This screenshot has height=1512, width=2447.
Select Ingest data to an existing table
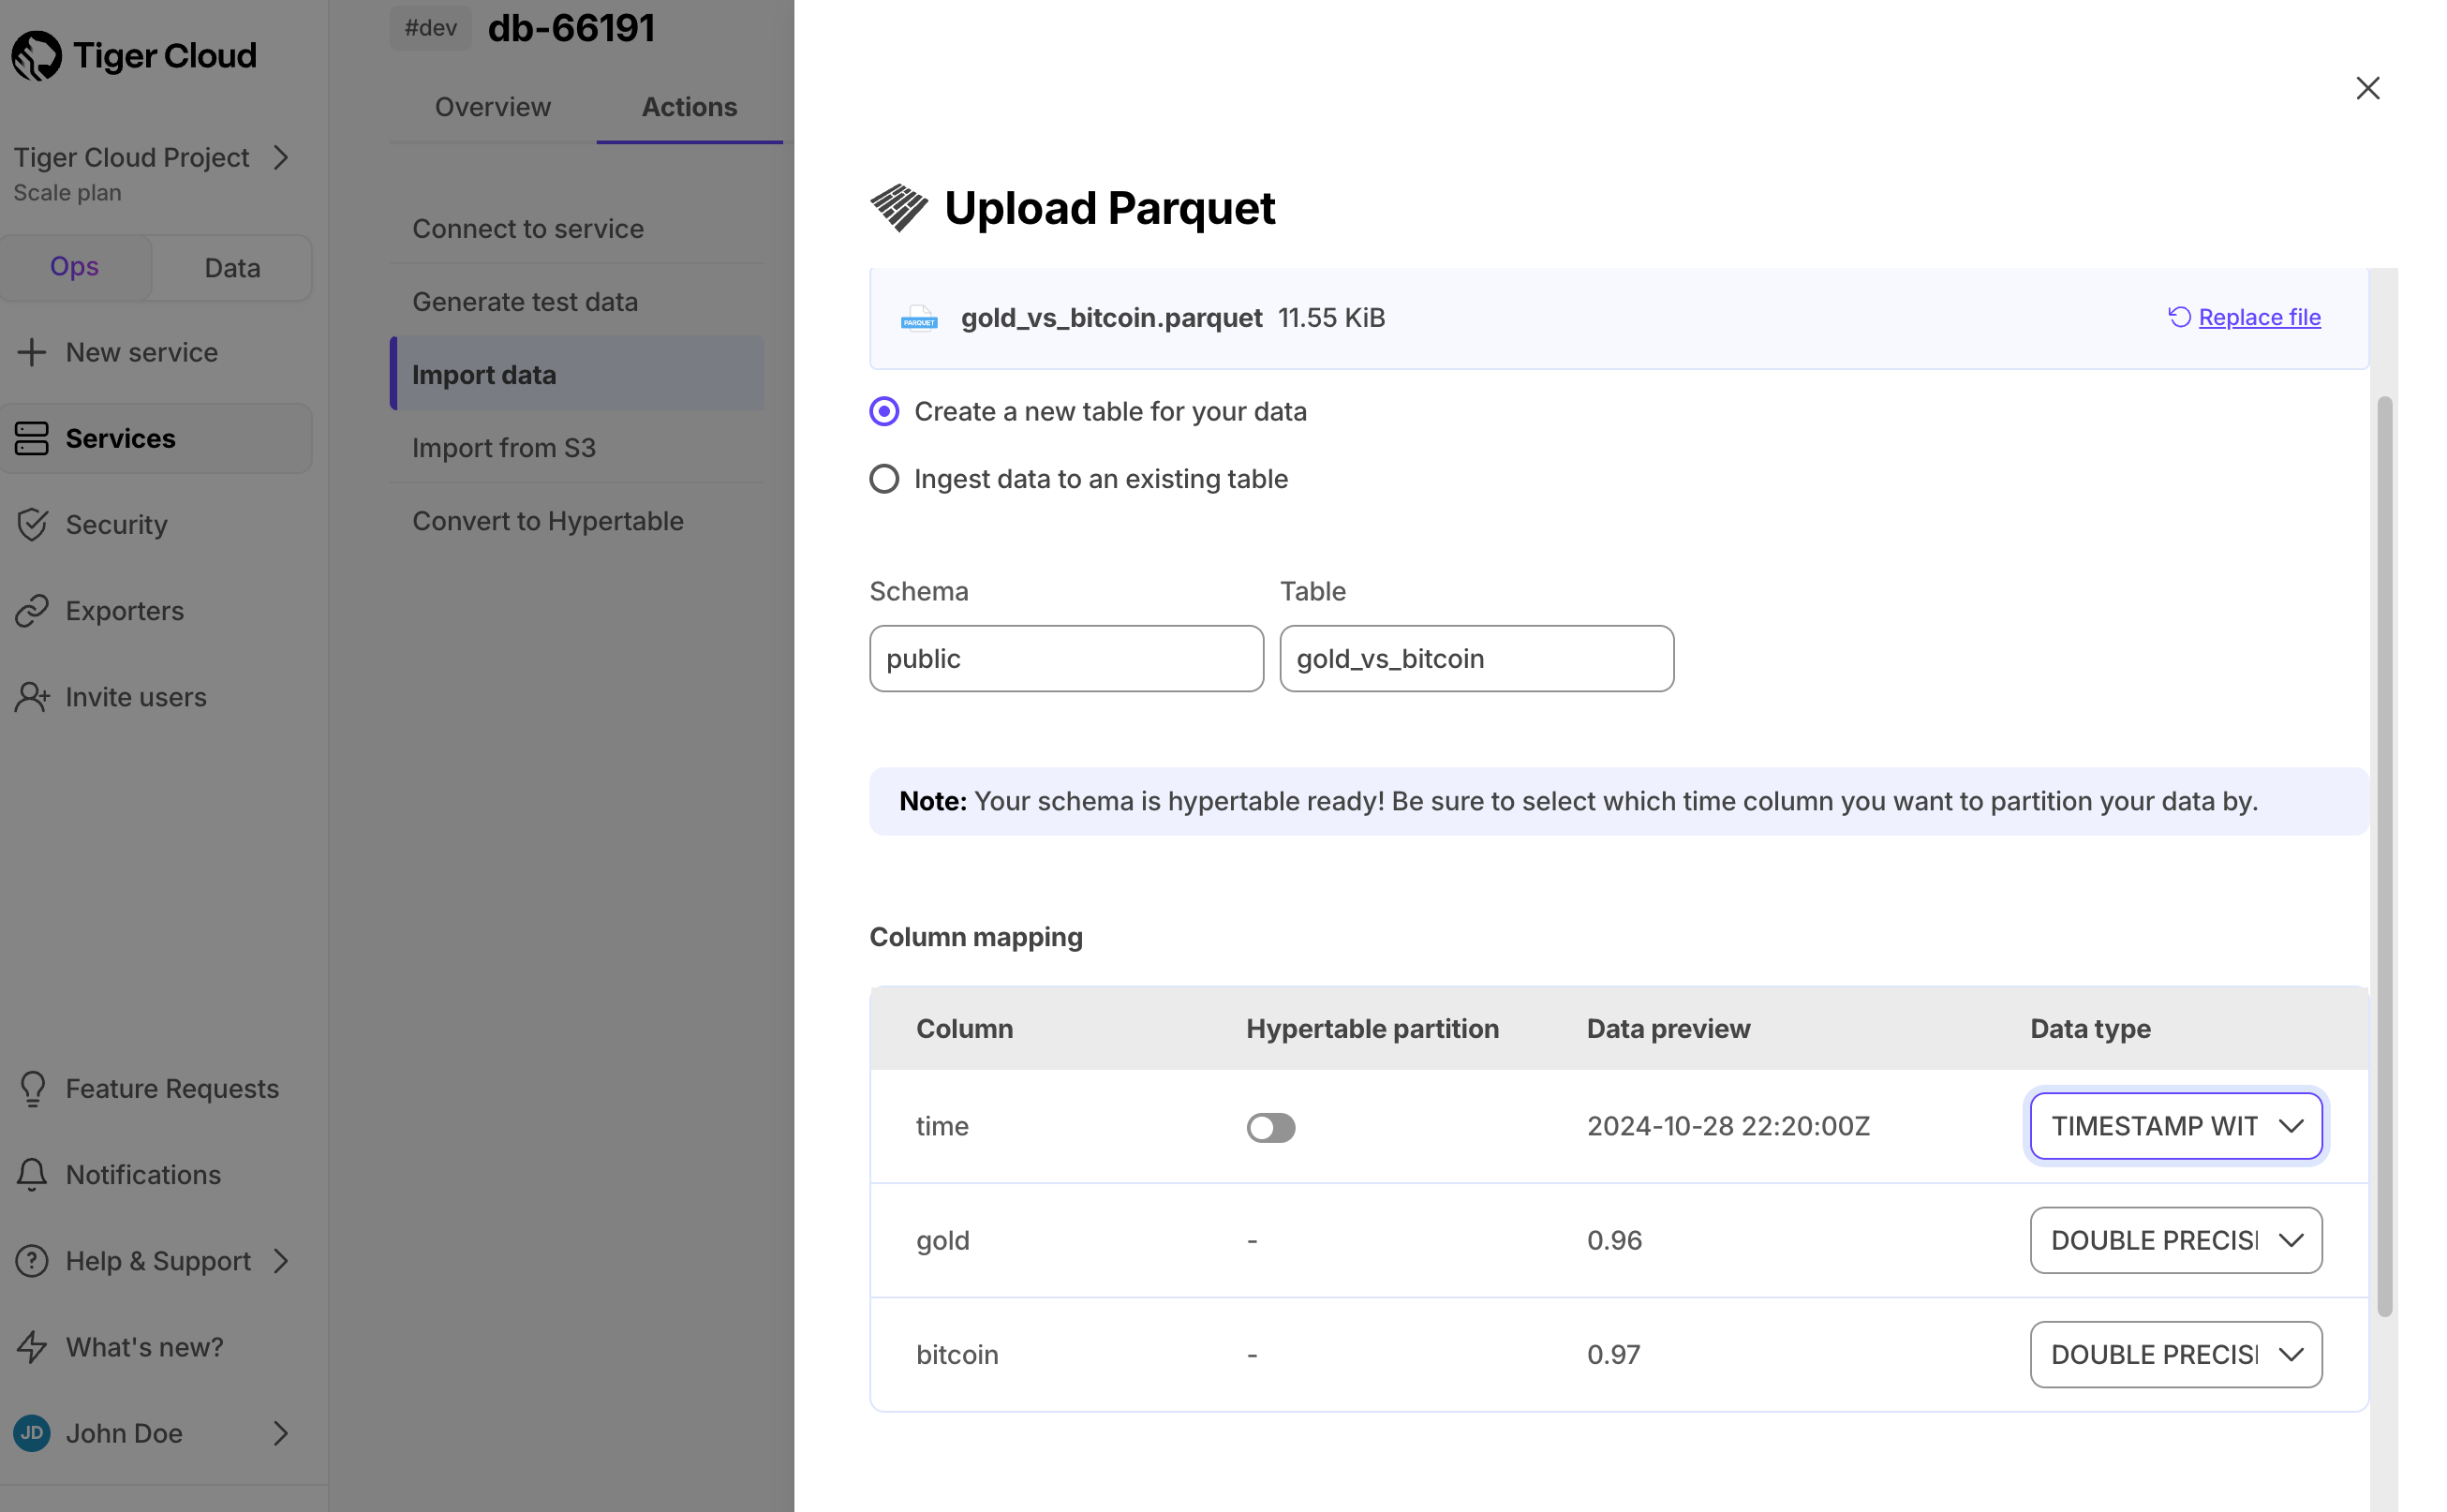click(884, 479)
